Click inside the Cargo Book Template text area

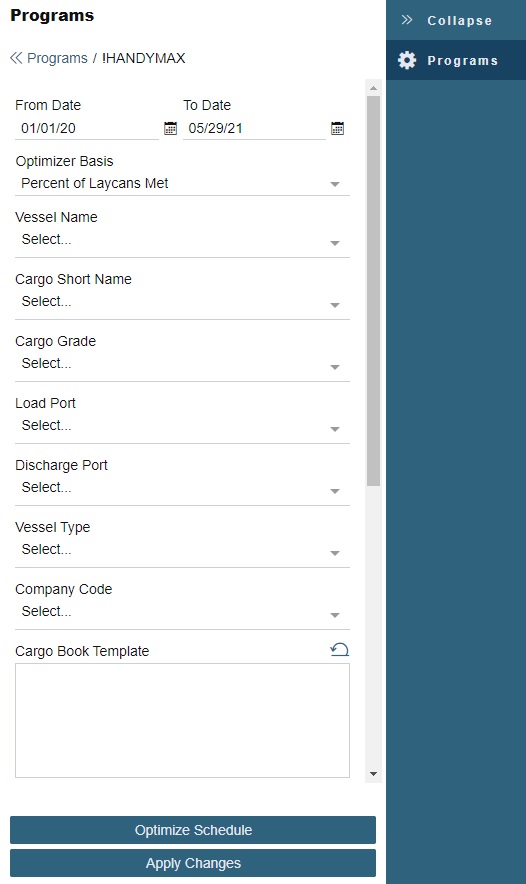182,721
